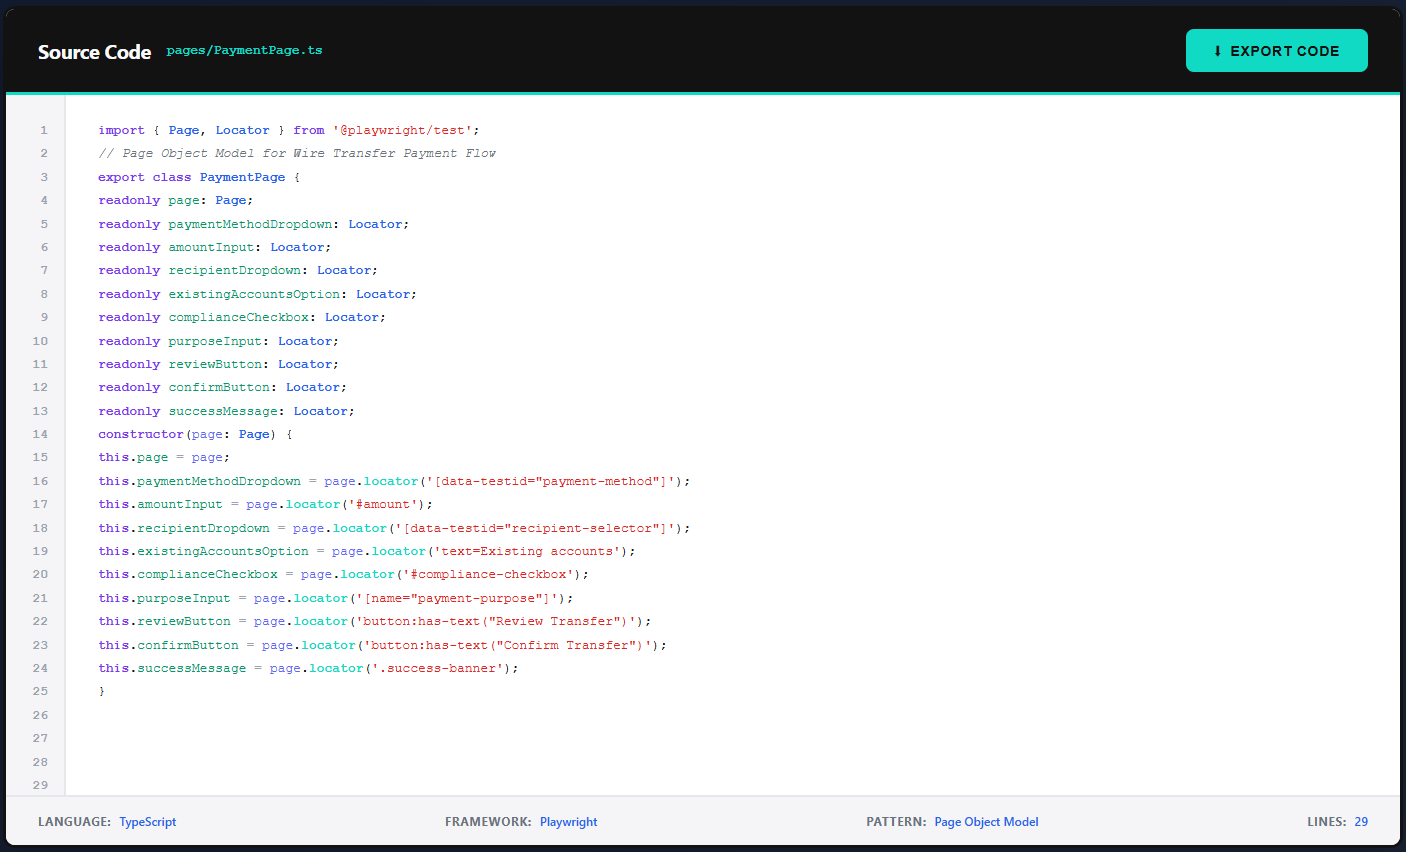This screenshot has height=852, width=1406.
Task: Select line number 1 in the gutter
Action: (43, 130)
